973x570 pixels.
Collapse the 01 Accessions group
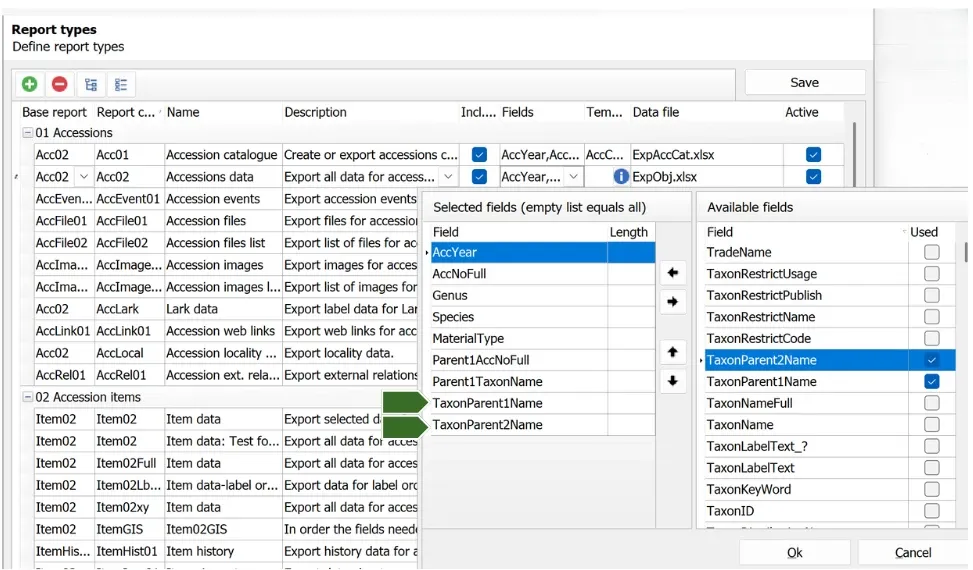click(27, 133)
